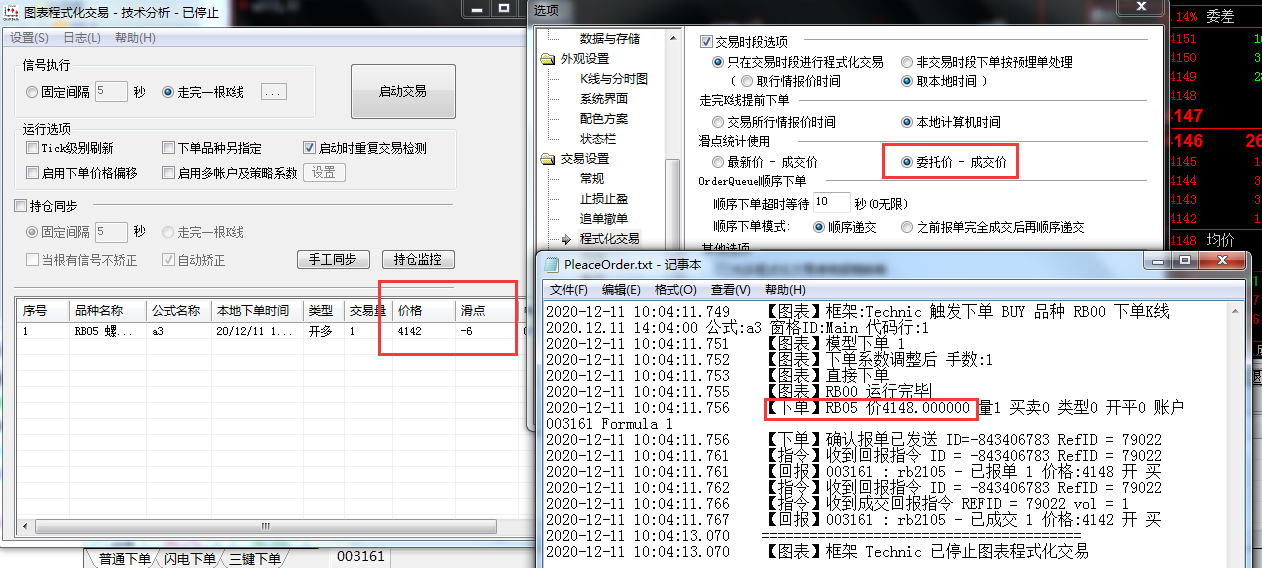The image size is (1262, 568).
Task: Select 最新价 - 成交价 radio
Action: coord(718,161)
